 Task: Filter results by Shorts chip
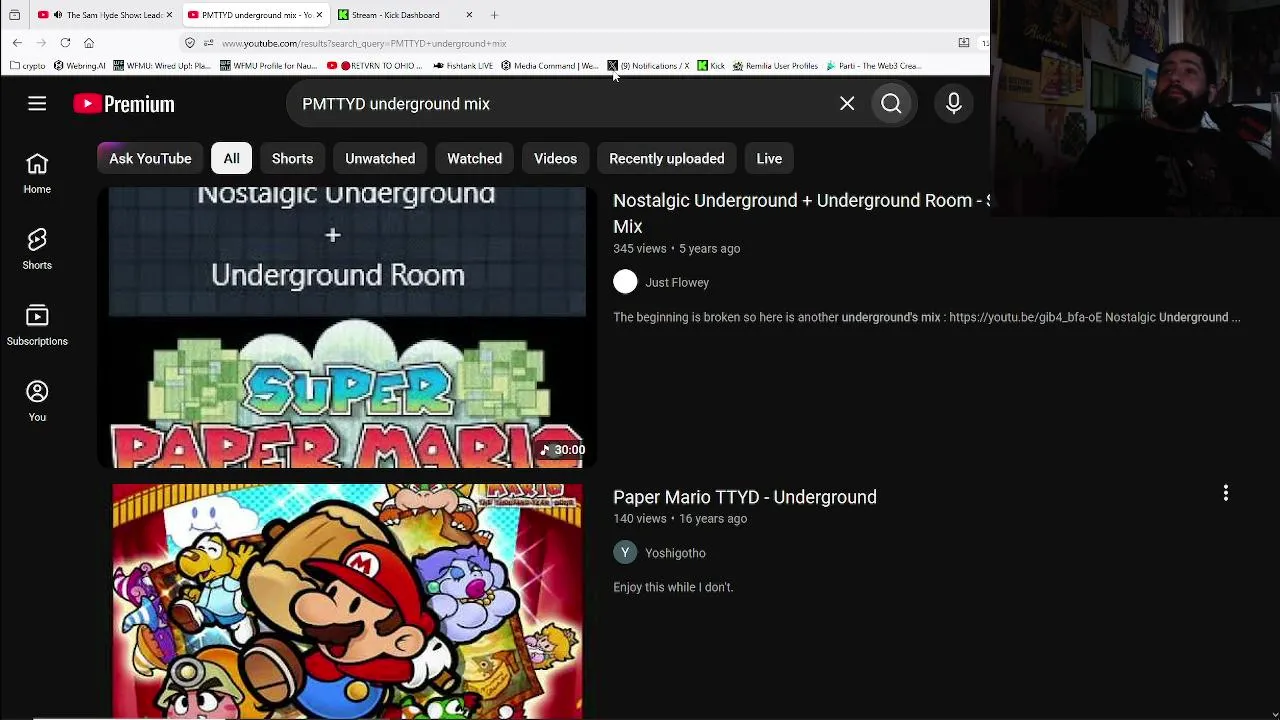292,158
